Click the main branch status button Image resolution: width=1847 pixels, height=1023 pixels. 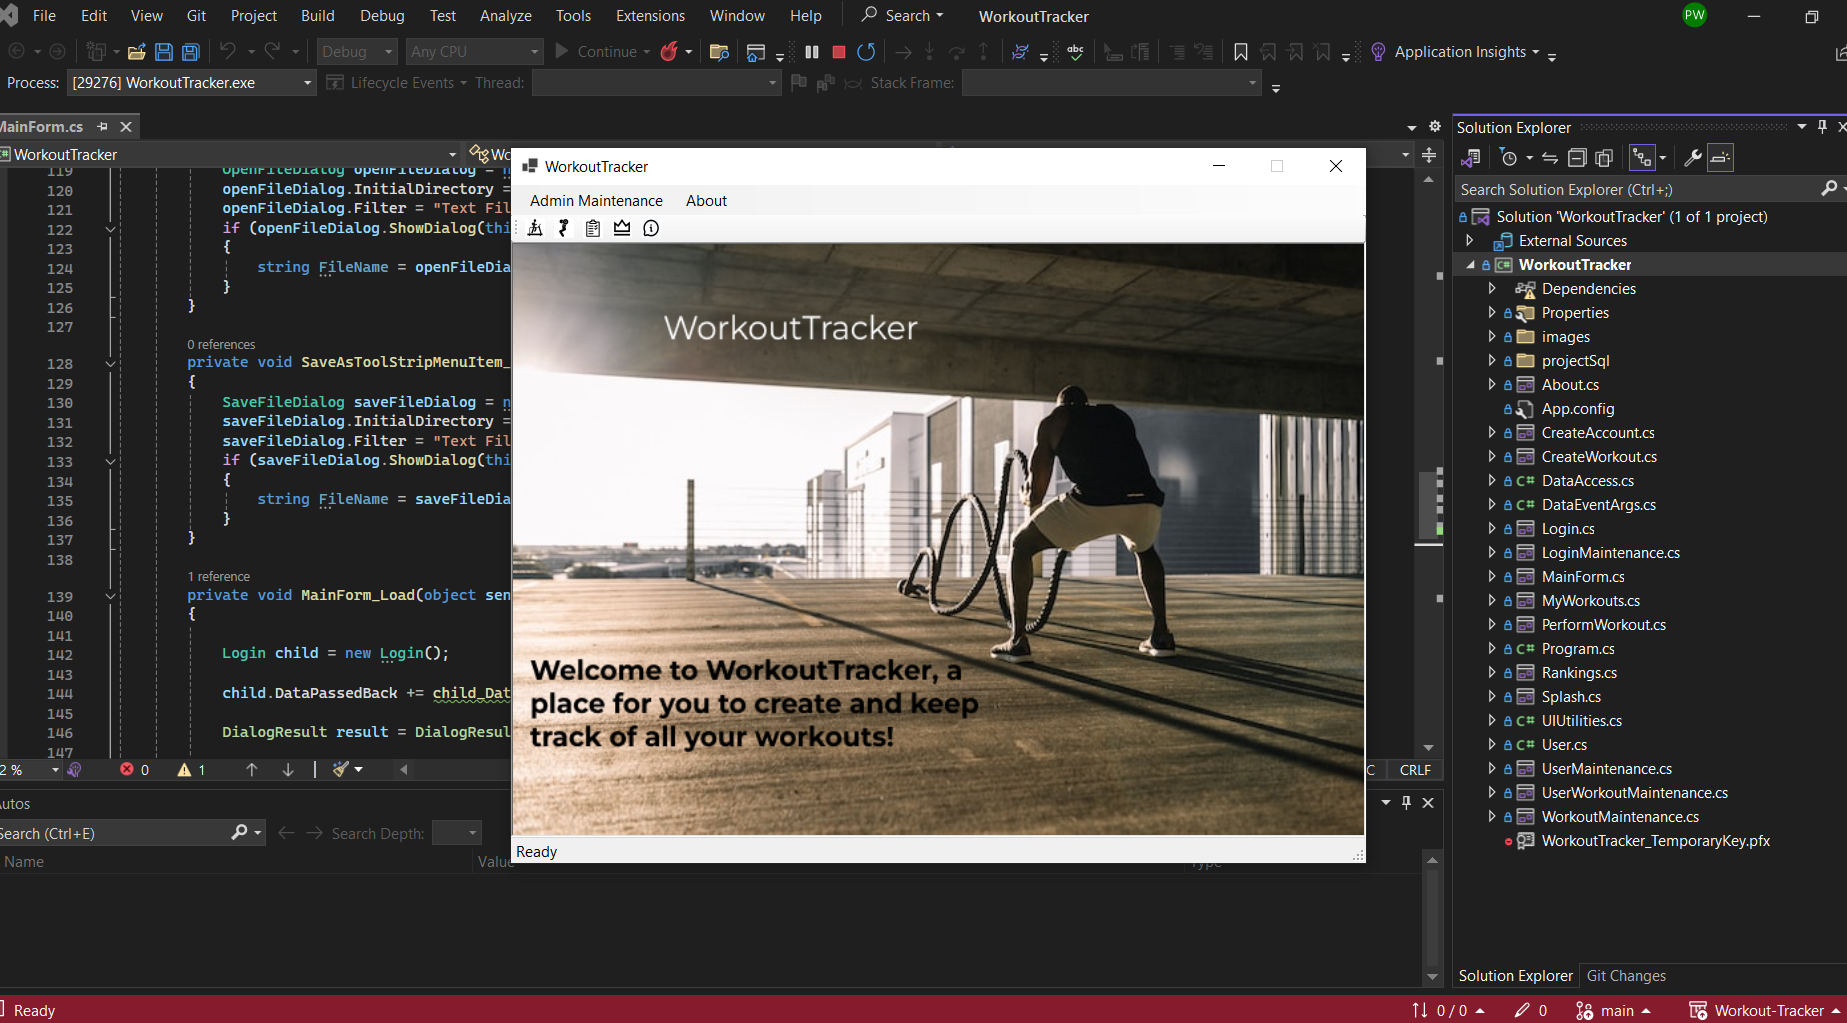point(1612,1011)
